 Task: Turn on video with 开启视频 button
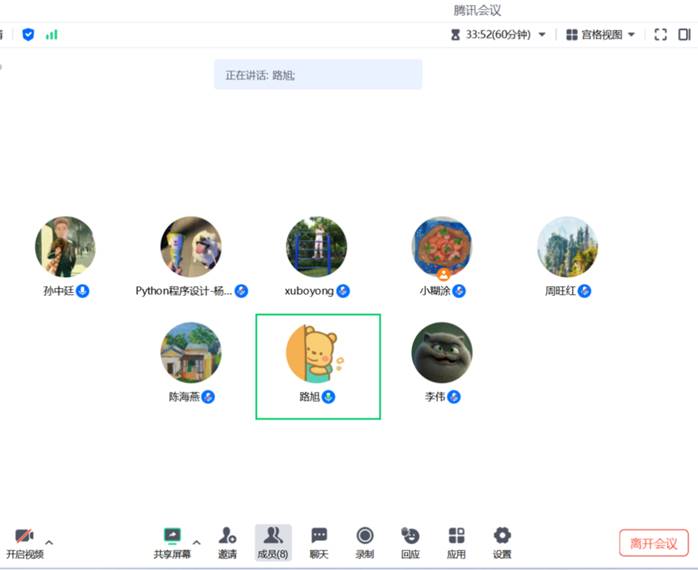click(x=24, y=541)
